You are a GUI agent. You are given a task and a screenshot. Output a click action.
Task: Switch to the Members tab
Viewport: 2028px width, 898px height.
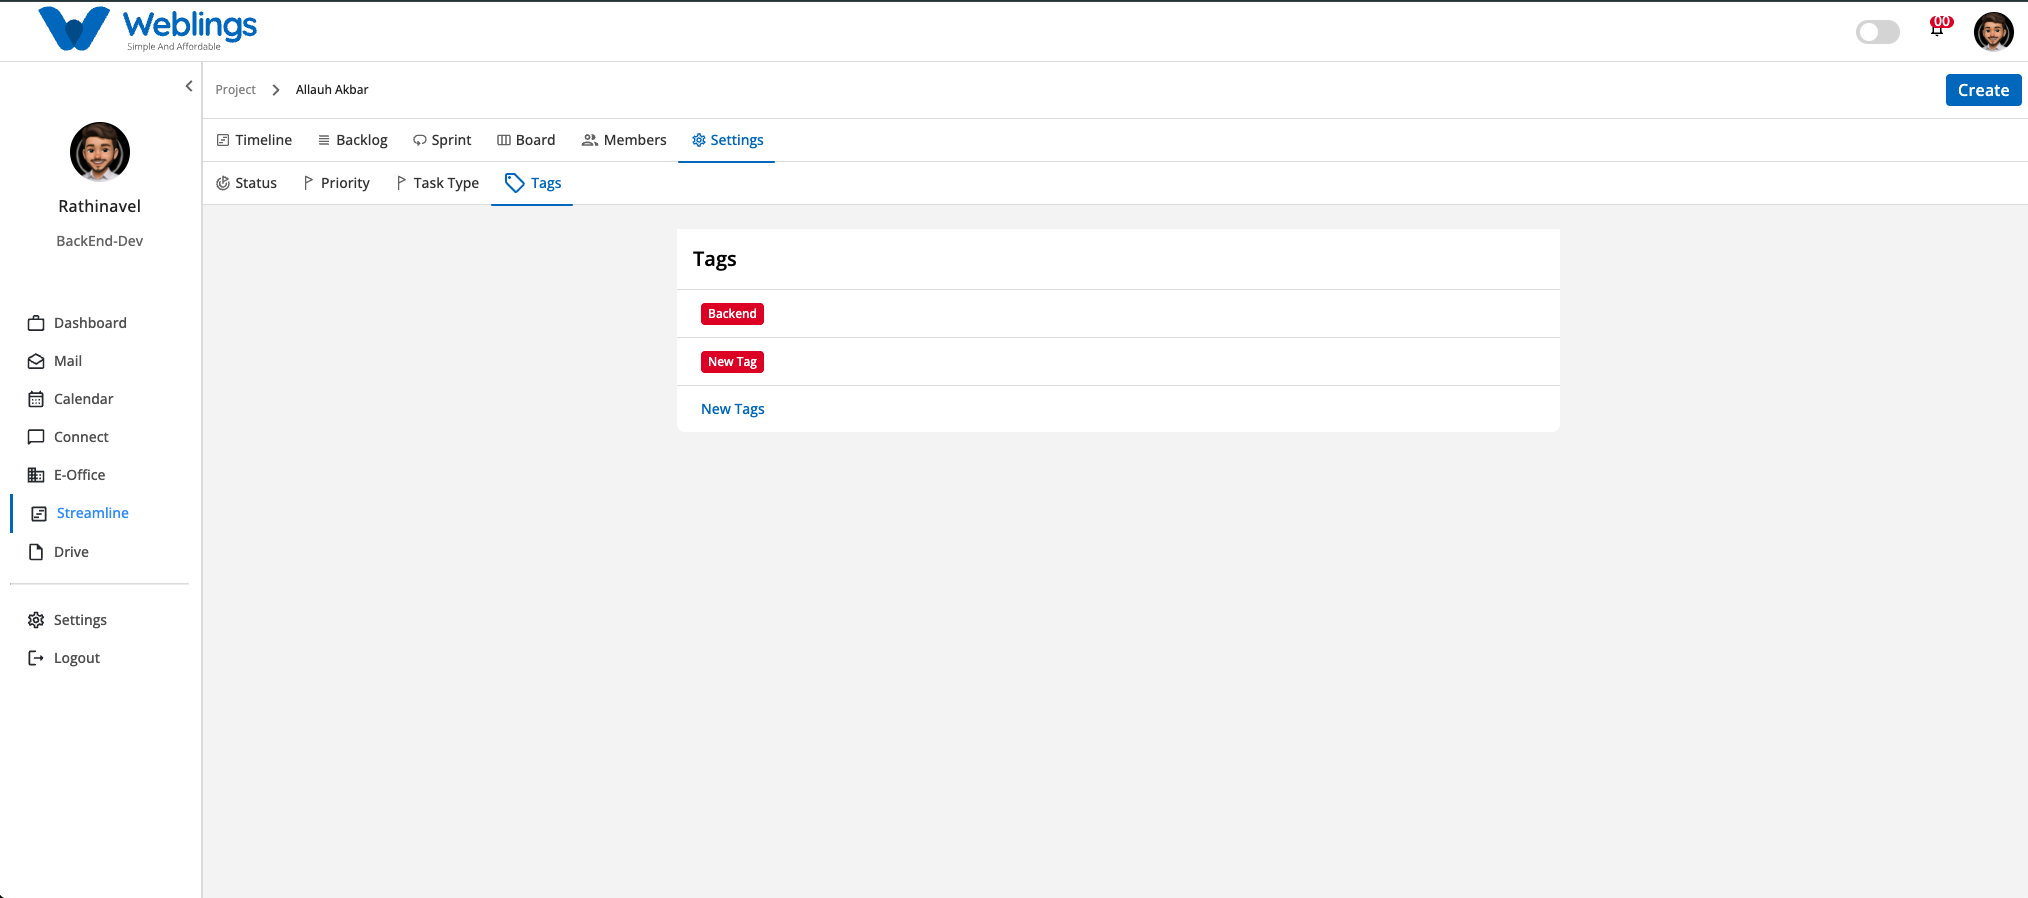[x=624, y=140]
